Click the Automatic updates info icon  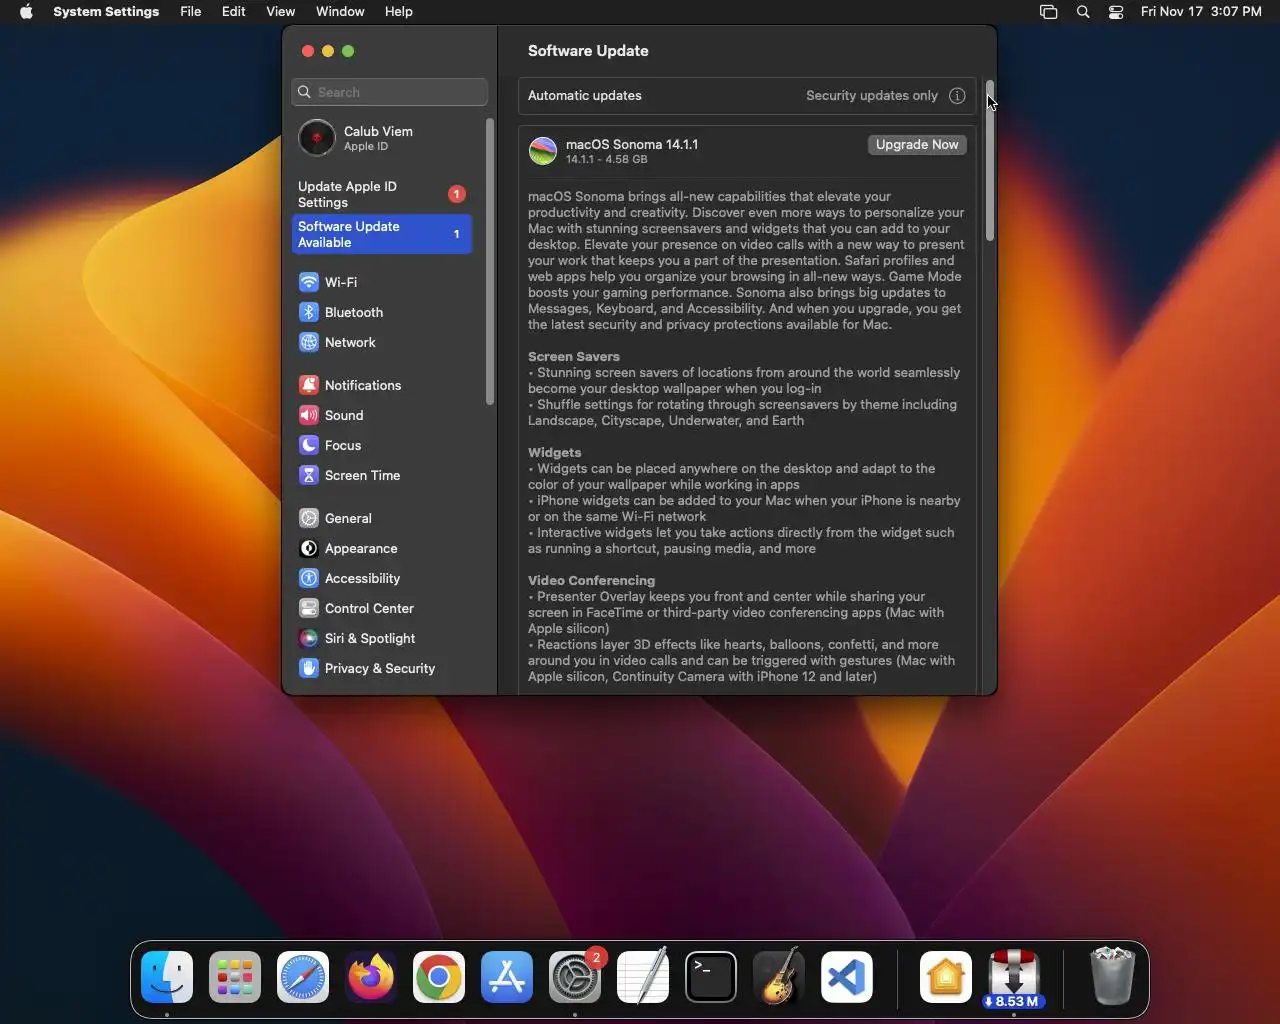click(x=957, y=96)
